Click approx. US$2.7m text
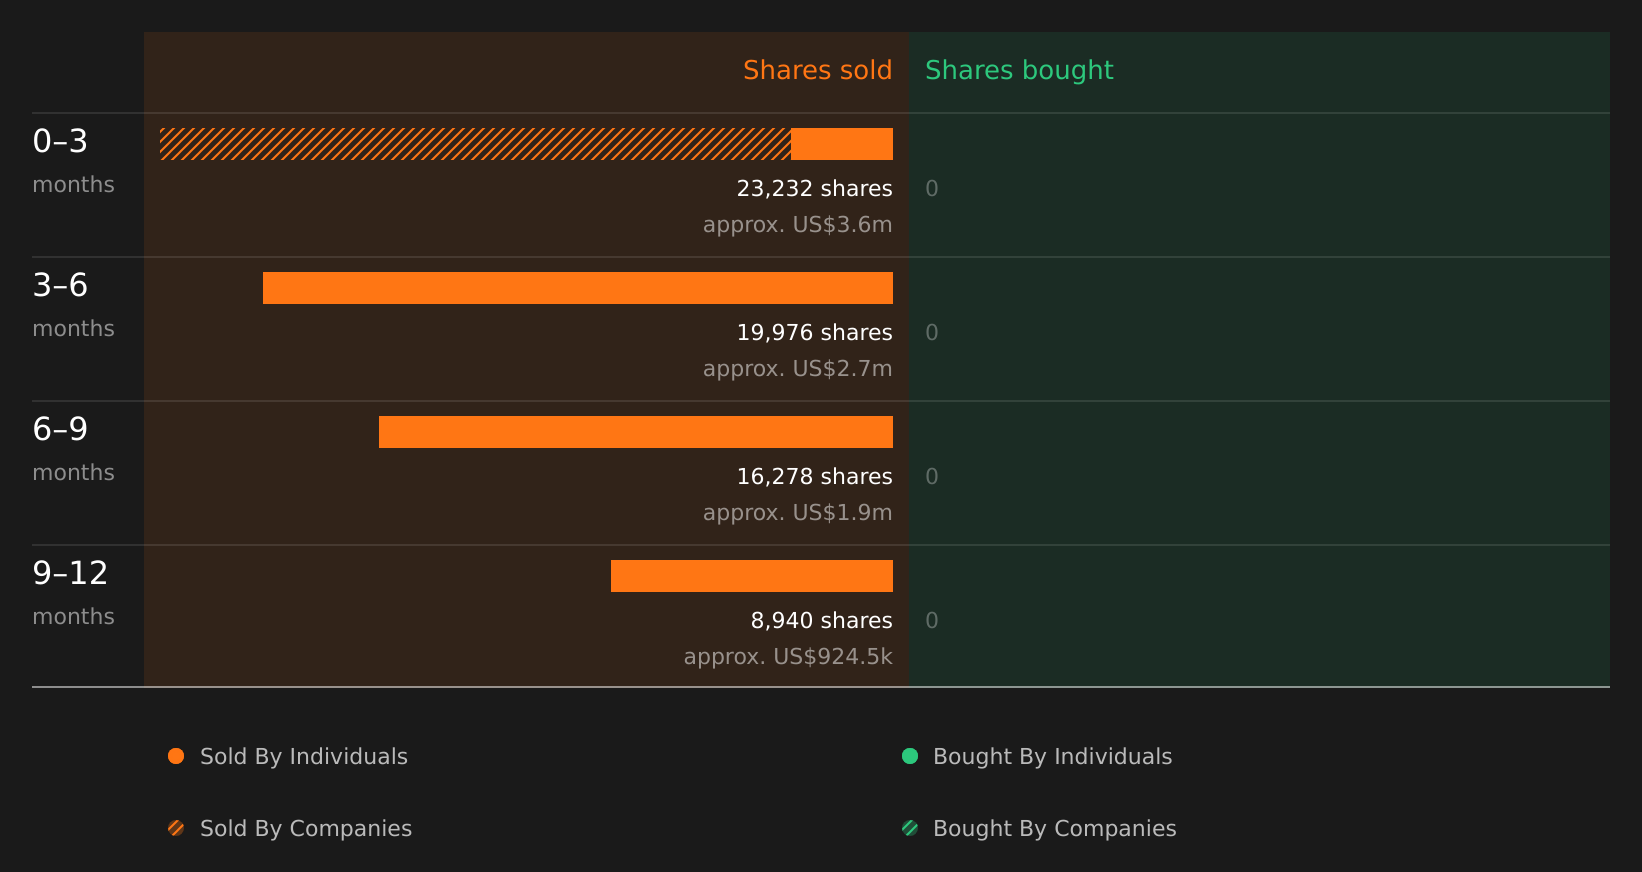This screenshot has width=1642, height=872. [797, 369]
